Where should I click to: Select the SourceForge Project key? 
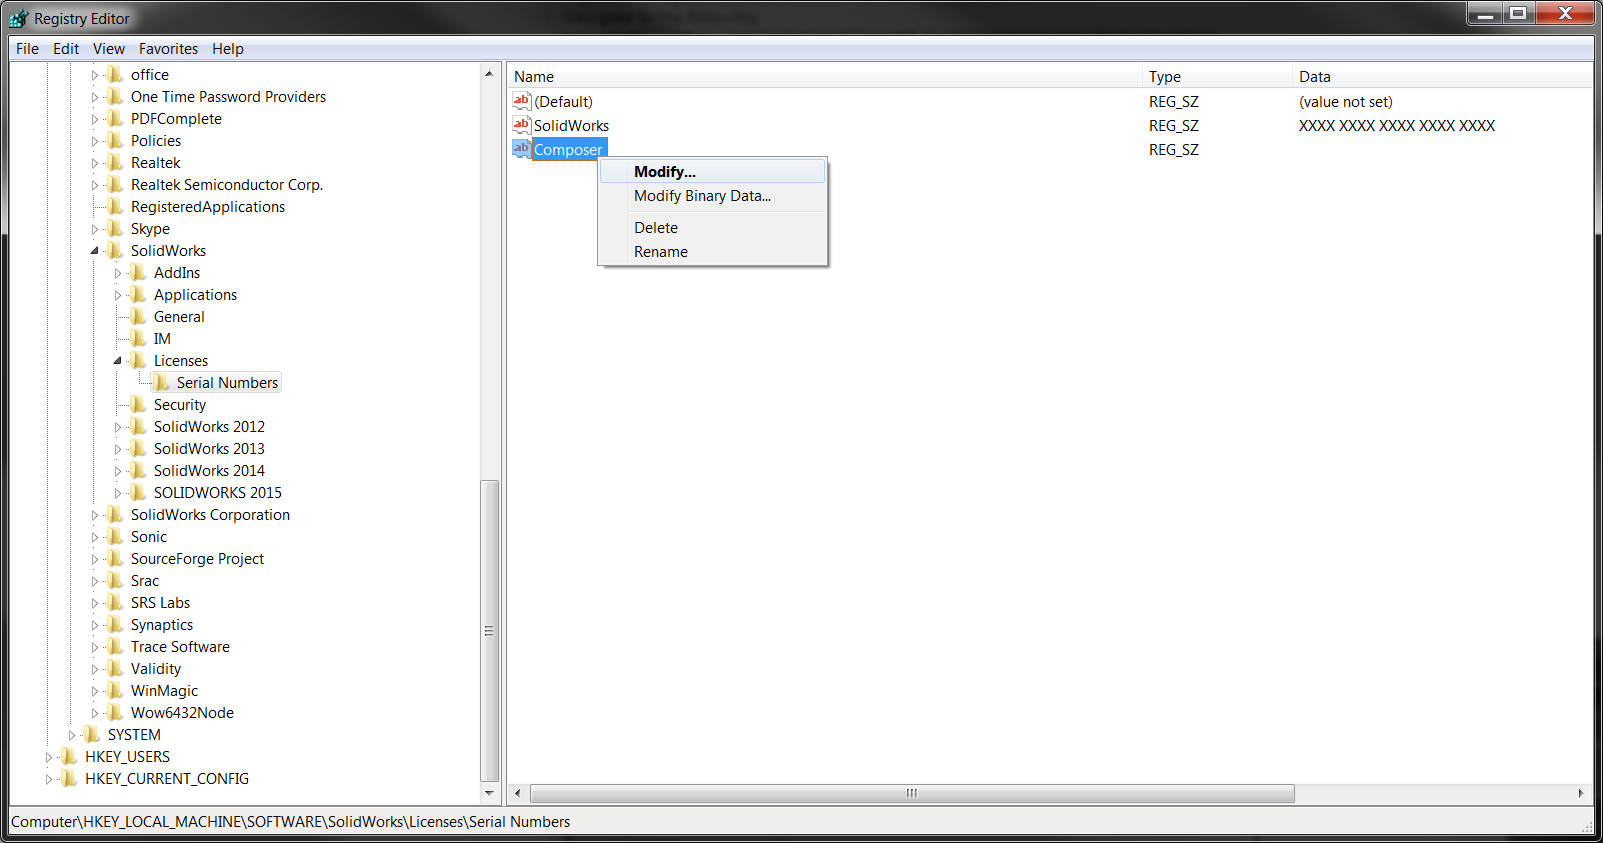coord(197,559)
